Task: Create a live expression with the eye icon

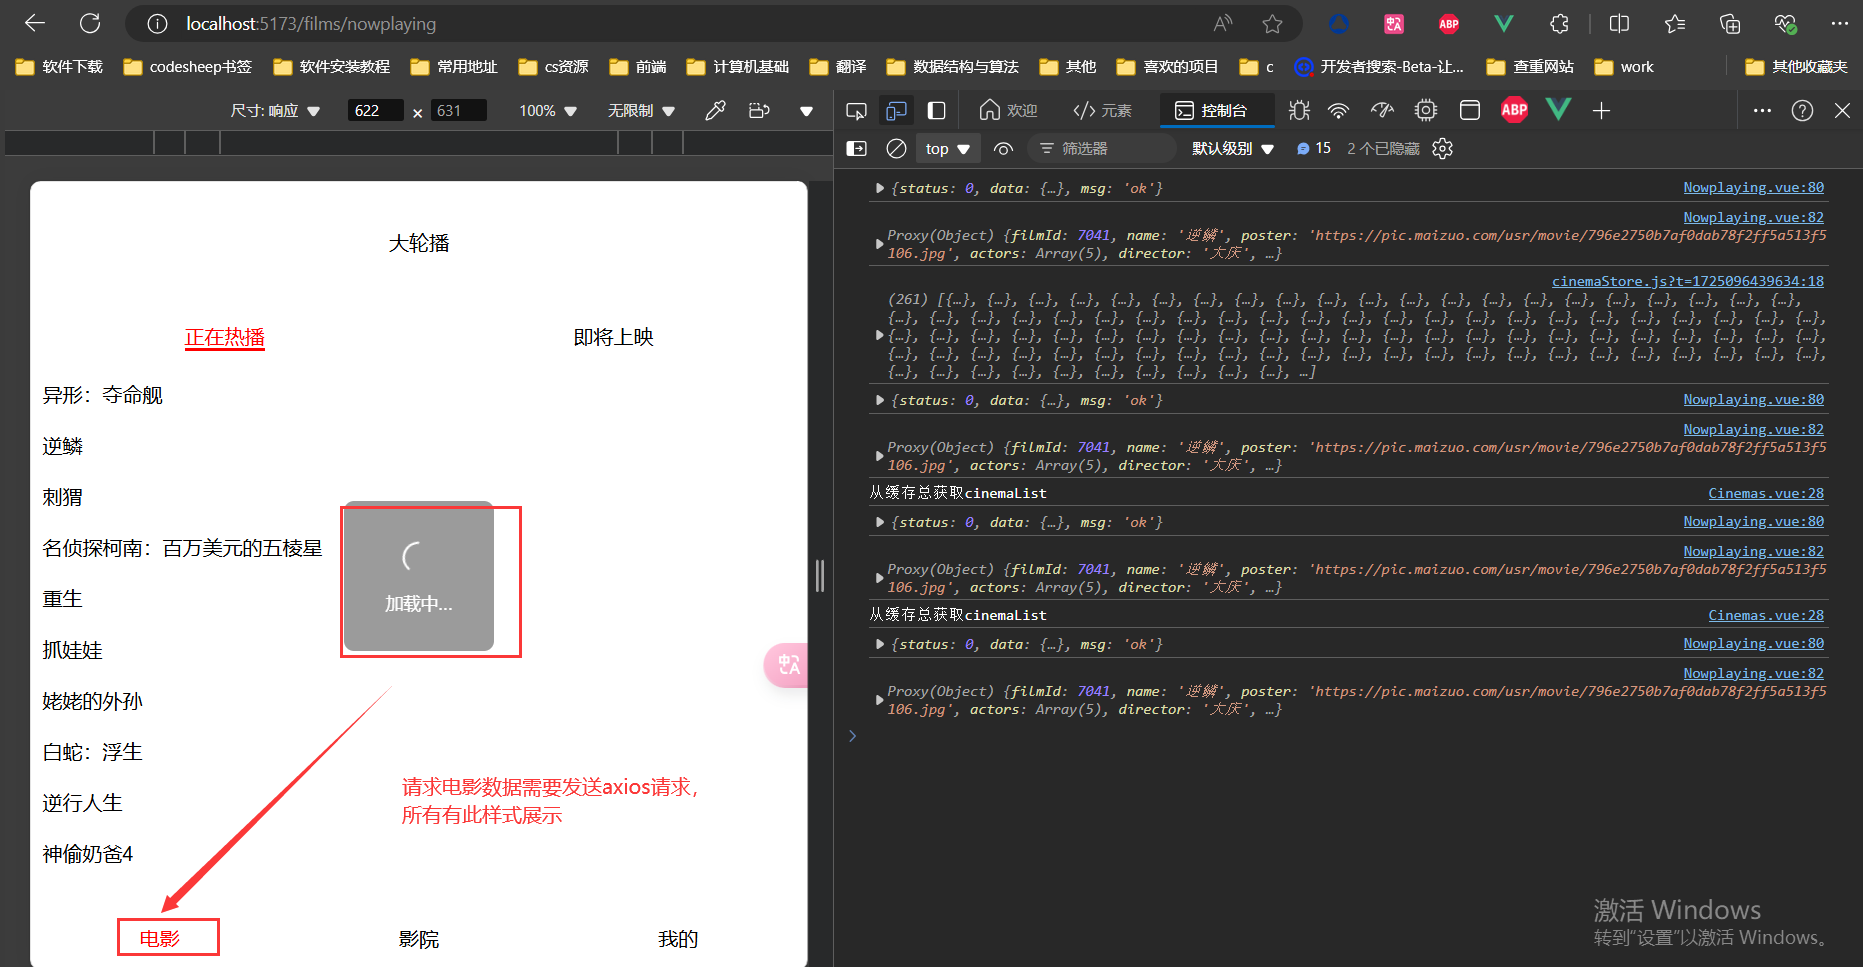Action: 1003,148
